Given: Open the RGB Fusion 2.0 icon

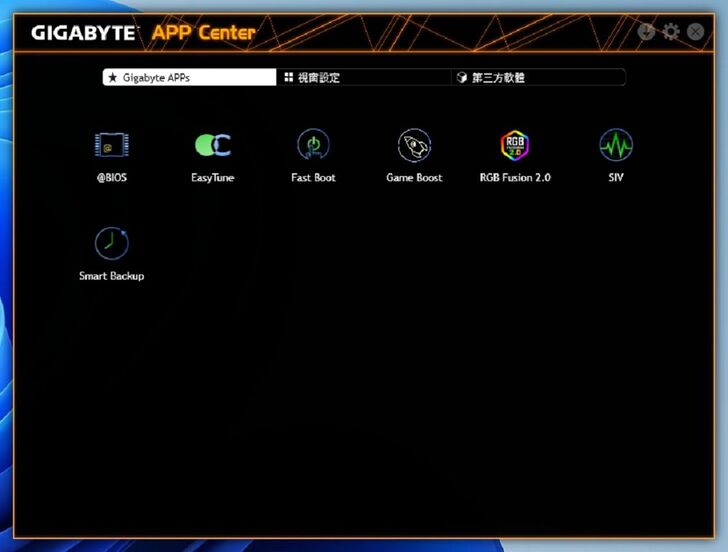Looking at the screenshot, I should 515,145.
